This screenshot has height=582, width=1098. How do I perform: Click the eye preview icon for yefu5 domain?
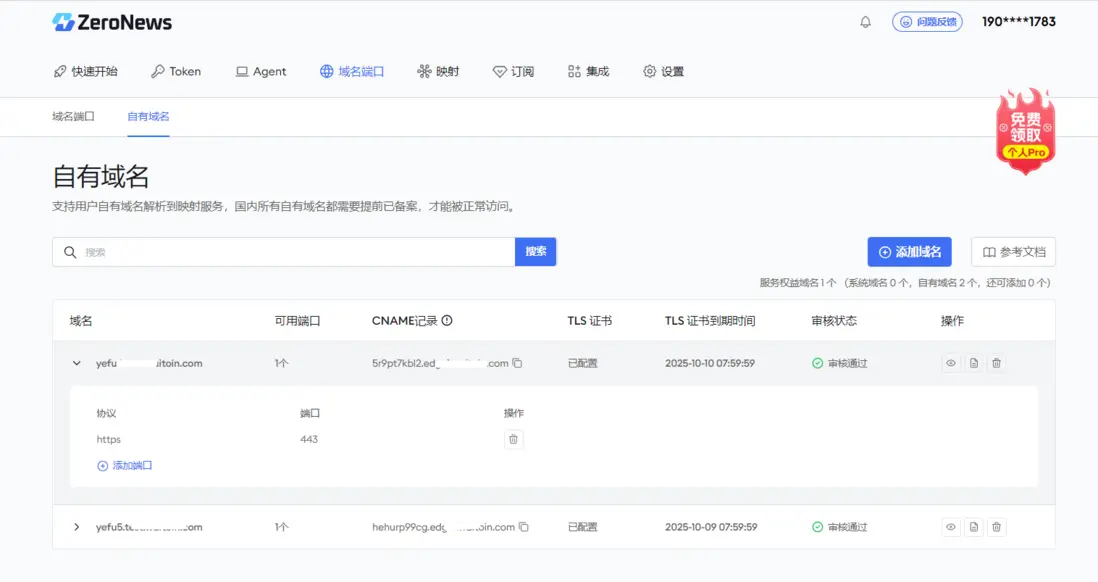[x=950, y=527]
